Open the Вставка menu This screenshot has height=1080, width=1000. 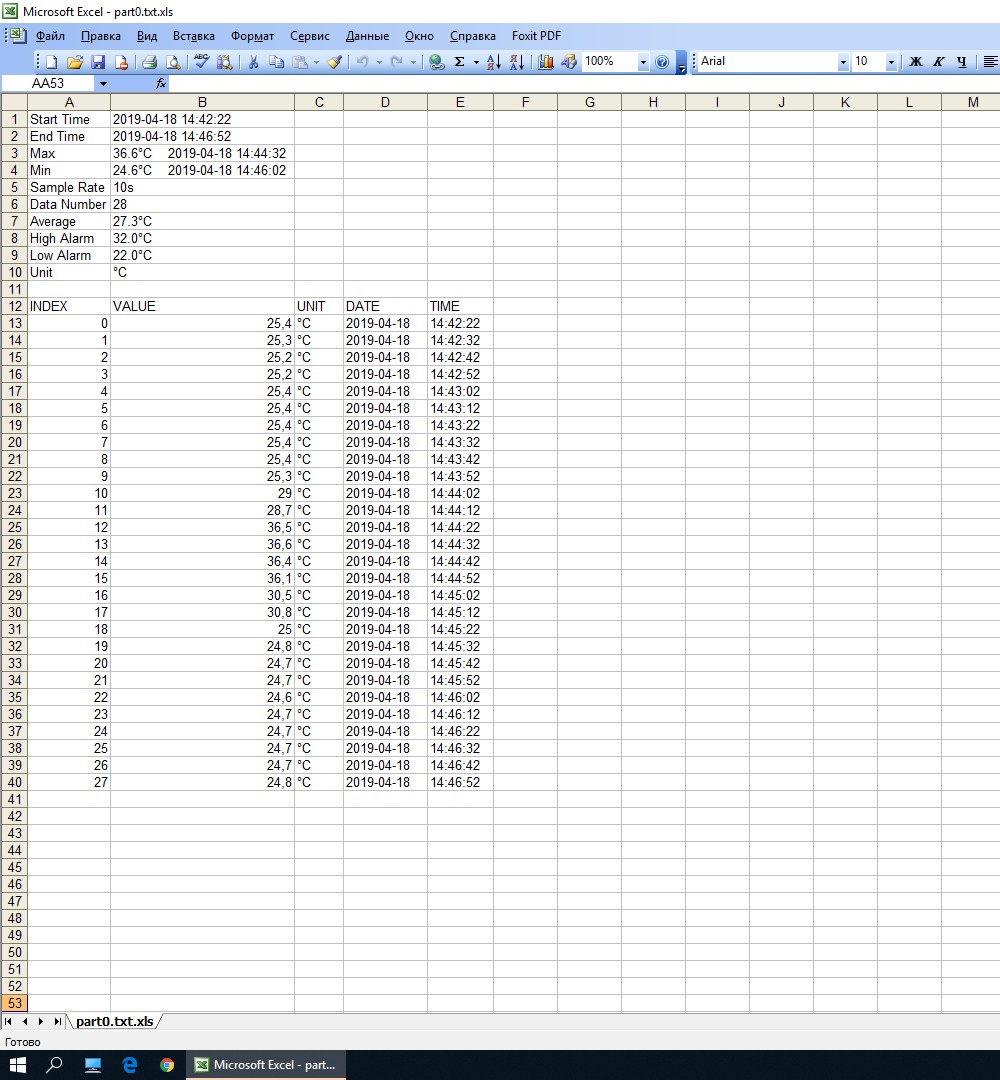point(194,36)
